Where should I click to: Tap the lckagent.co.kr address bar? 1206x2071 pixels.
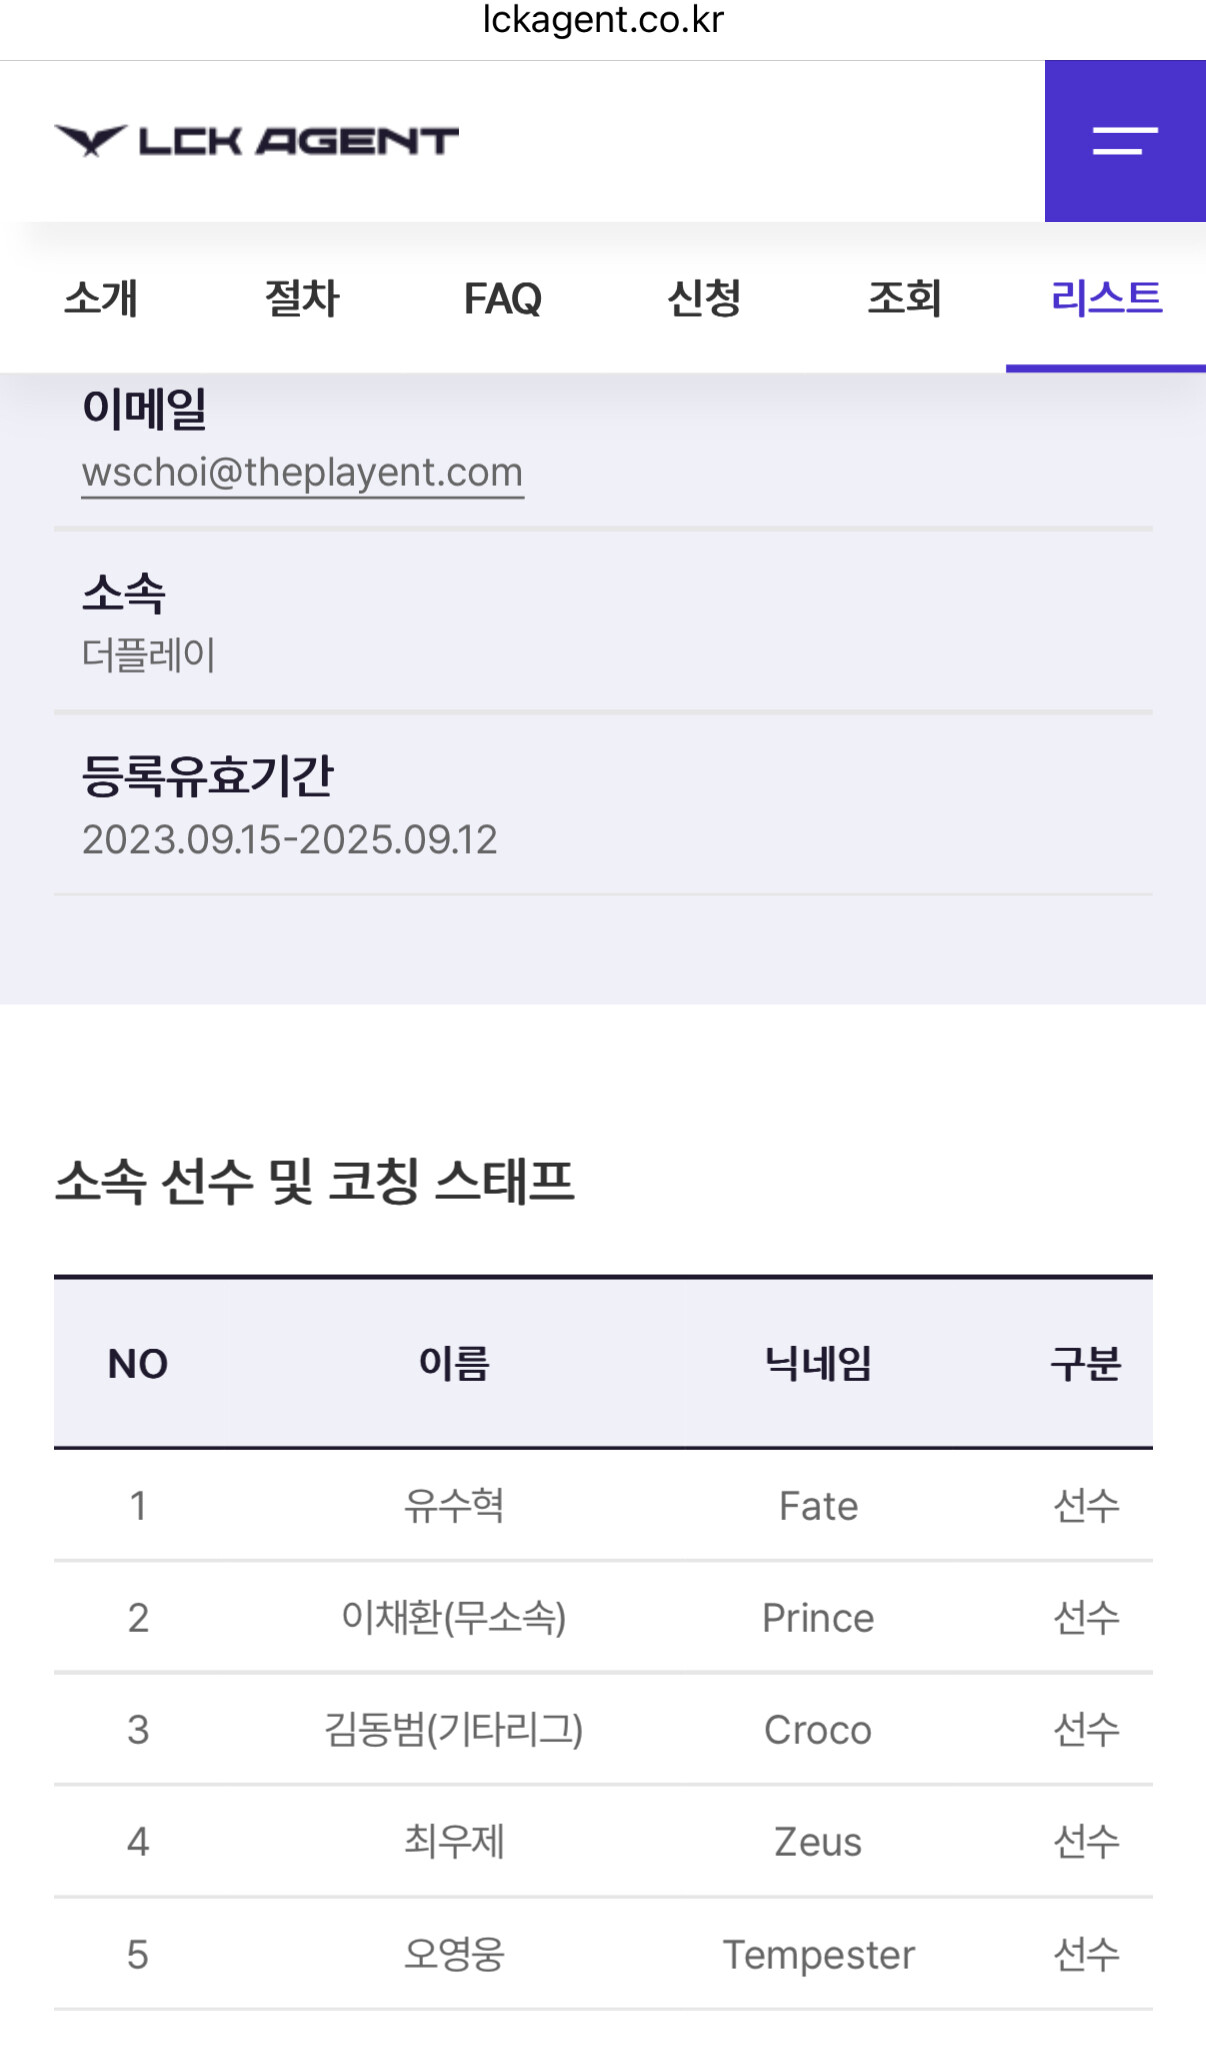(x=603, y=20)
